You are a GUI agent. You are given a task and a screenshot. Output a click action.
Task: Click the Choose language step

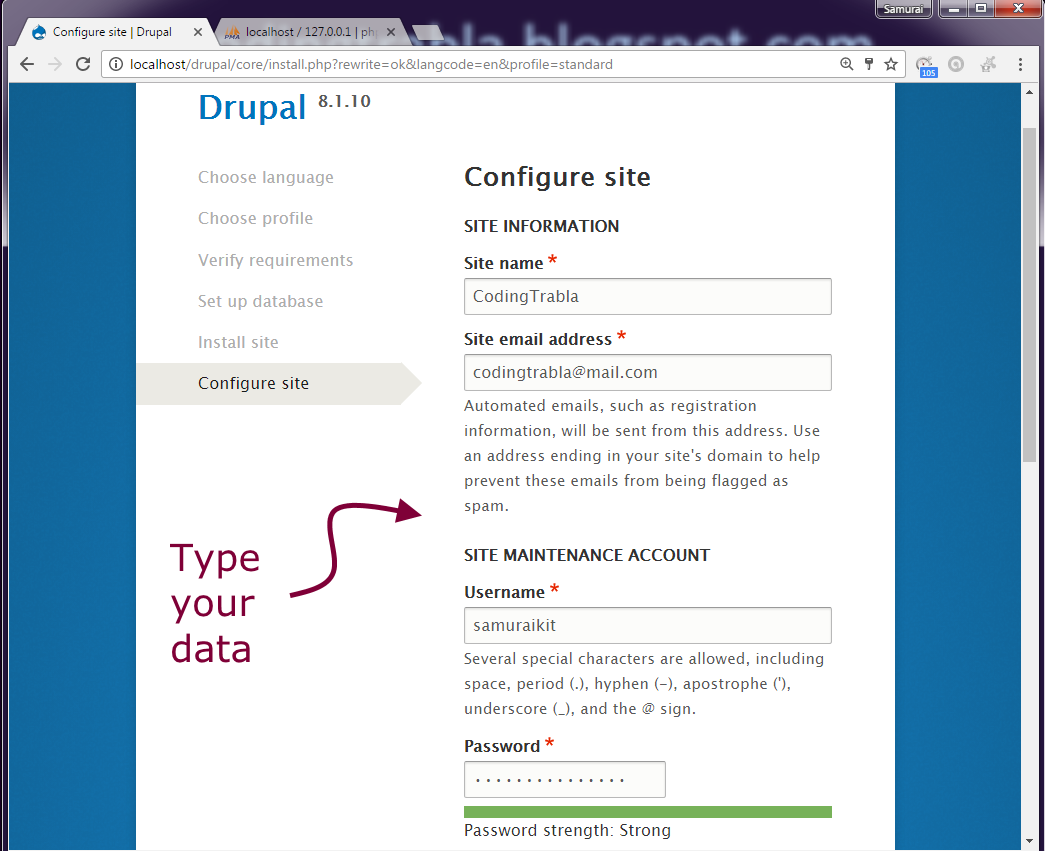pyautogui.click(x=266, y=177)
